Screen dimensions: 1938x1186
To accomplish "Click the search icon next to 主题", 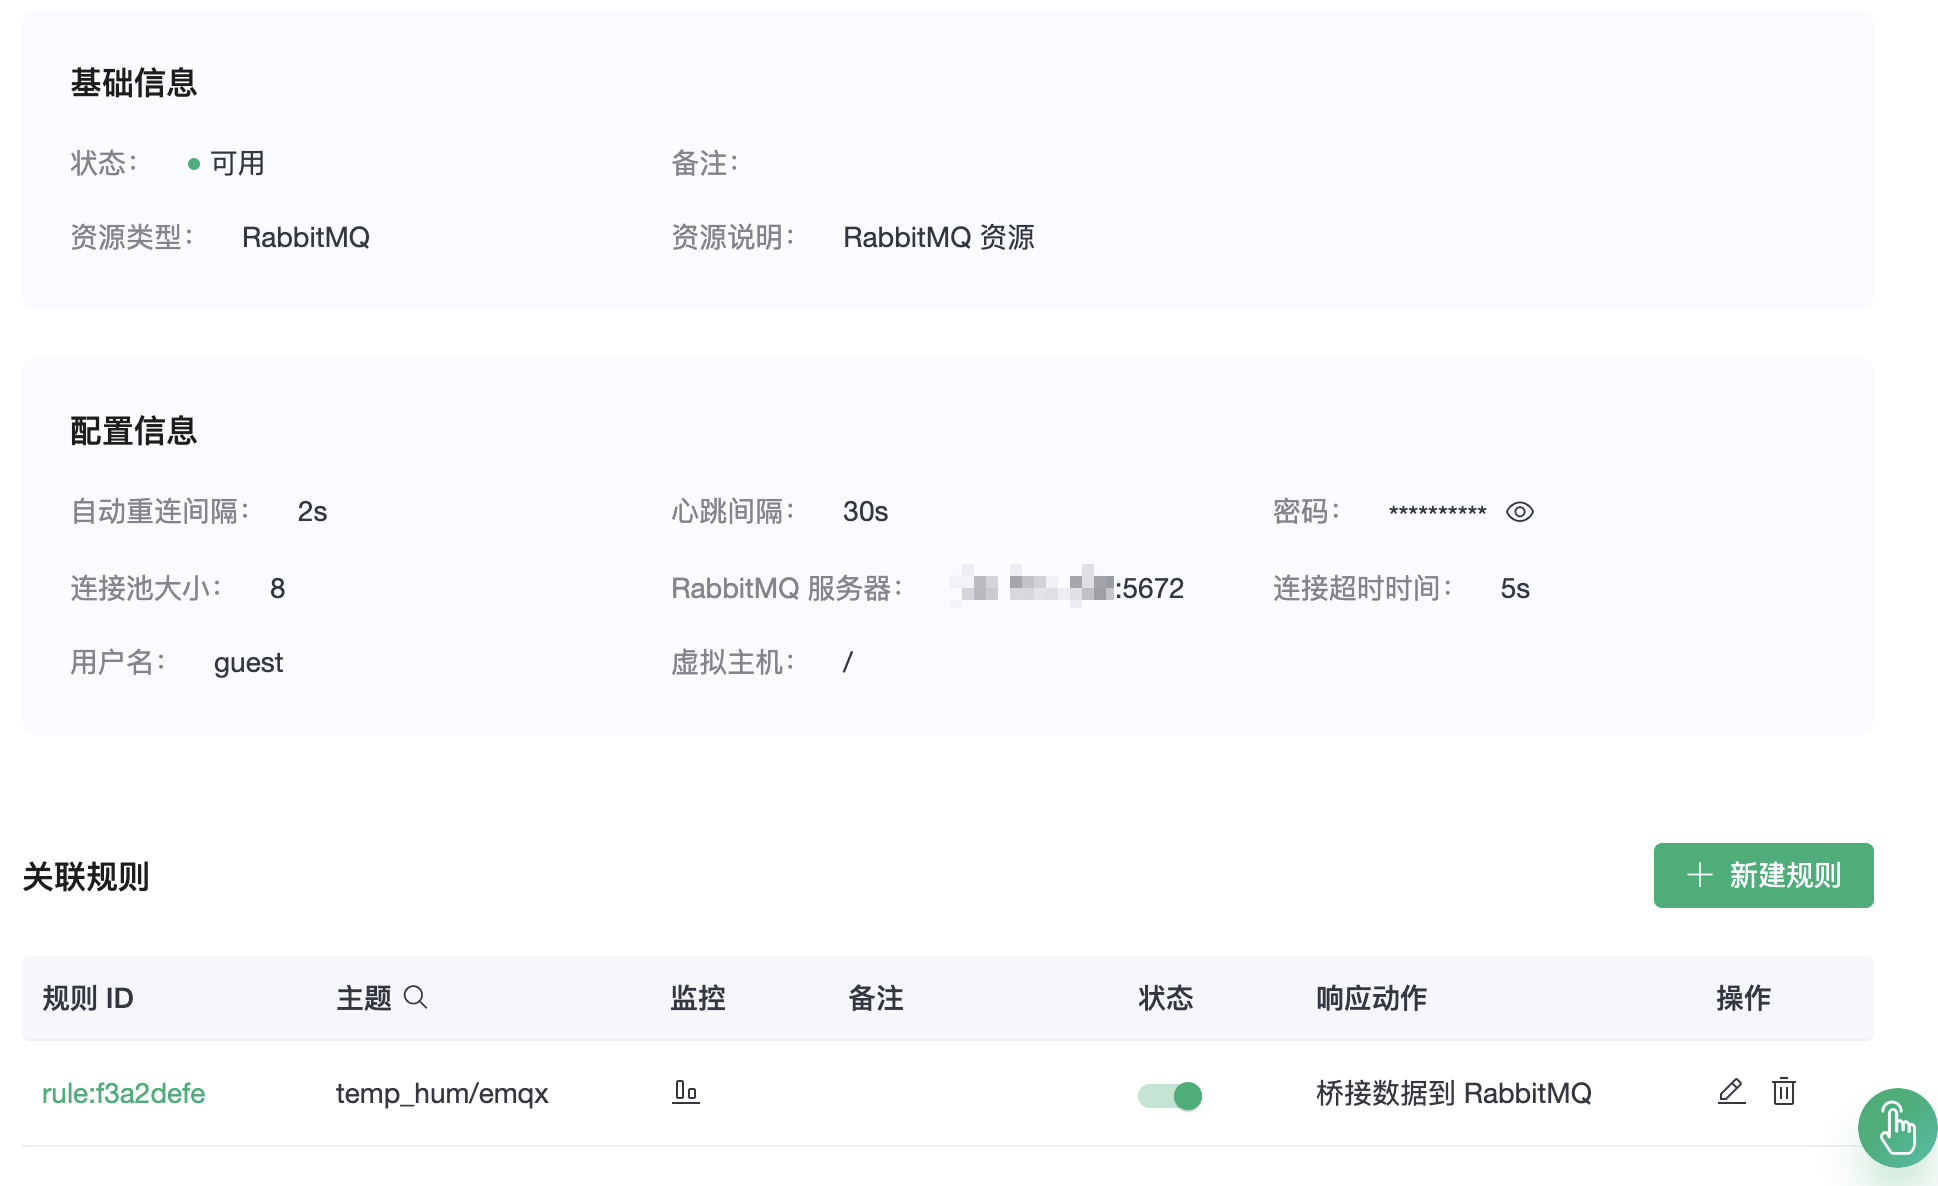I will click(x=415, y=997).
